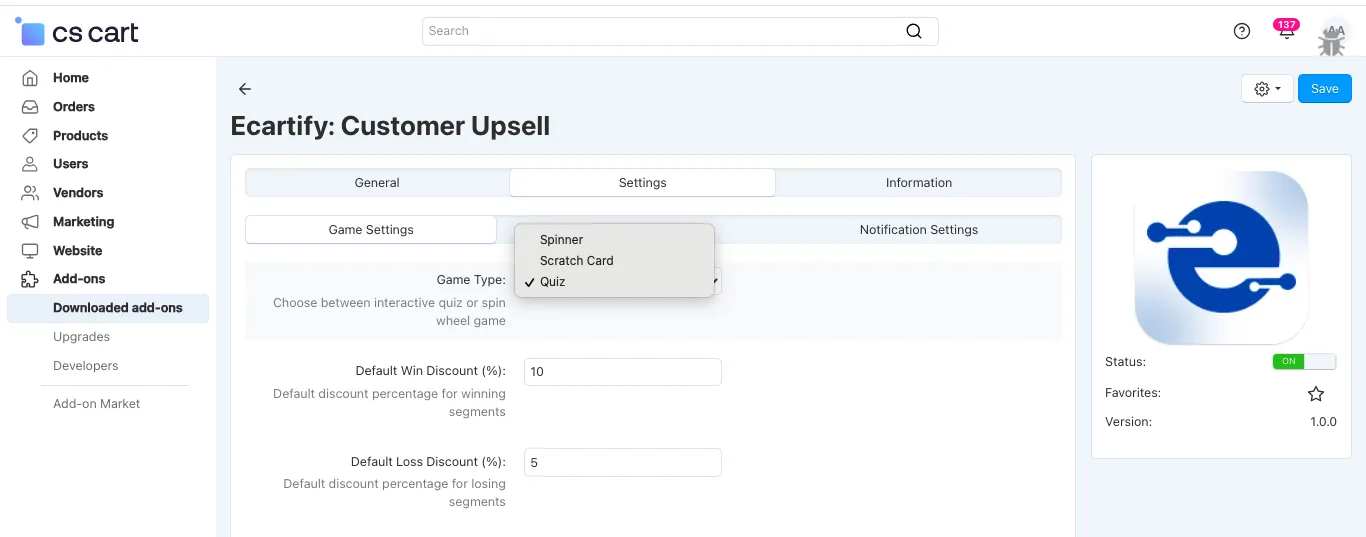Screen dimensions: 1366x537
Task: Toggle the add-on Status ON switch
Action: 1304,362
